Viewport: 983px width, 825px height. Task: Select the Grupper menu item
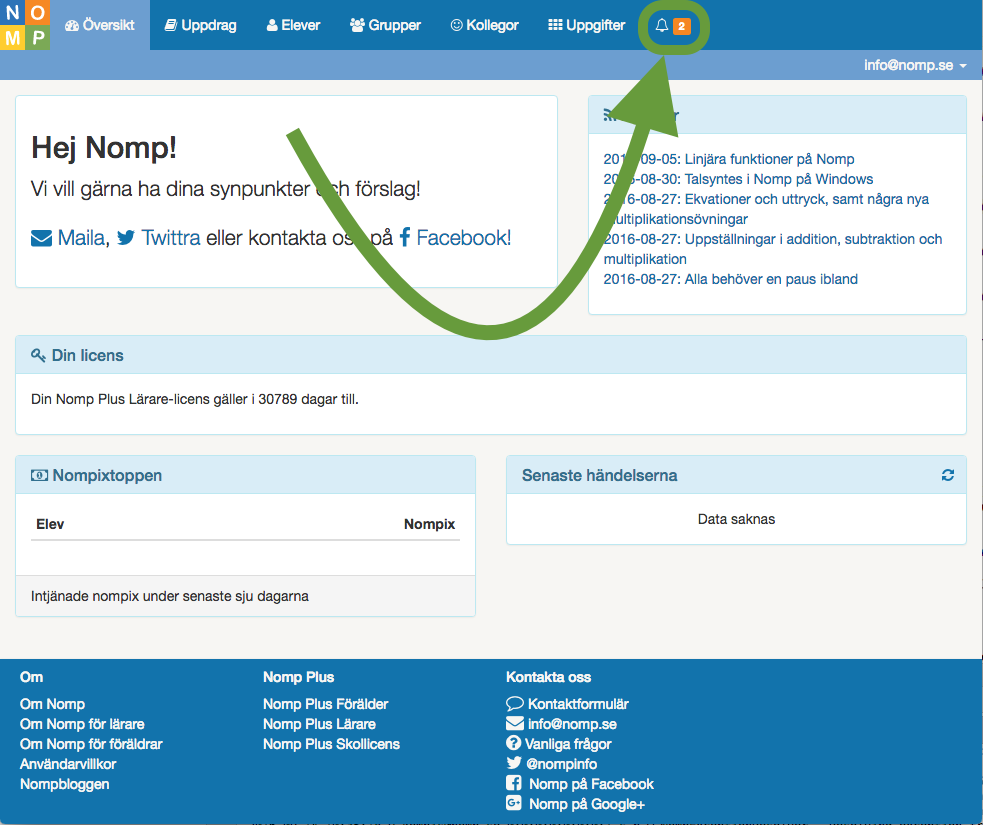[x=386, y=25]
